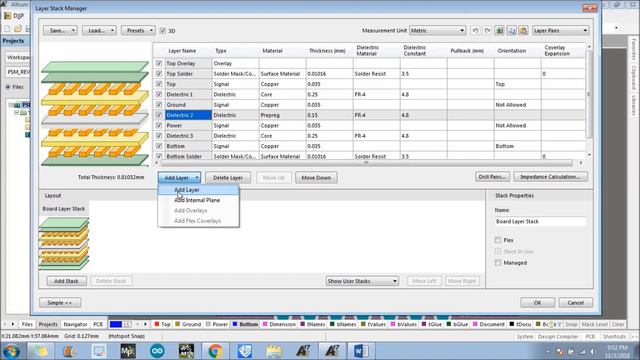Click the horizontal scrollbar under layer table
Viewport: 640px width, 360px height.
coord(367,162)
